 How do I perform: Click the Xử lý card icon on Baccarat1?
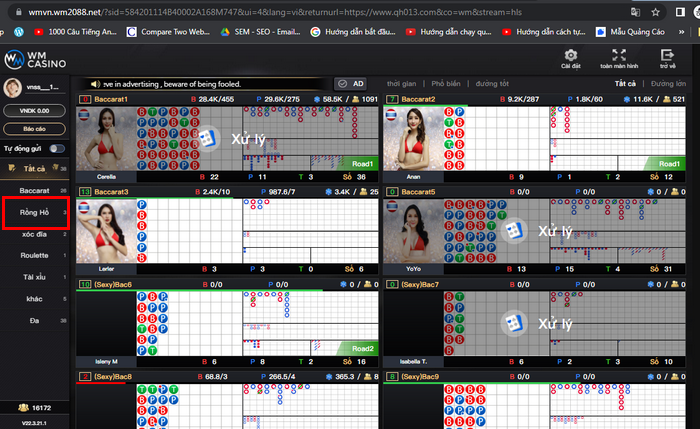tap(208, 139)
